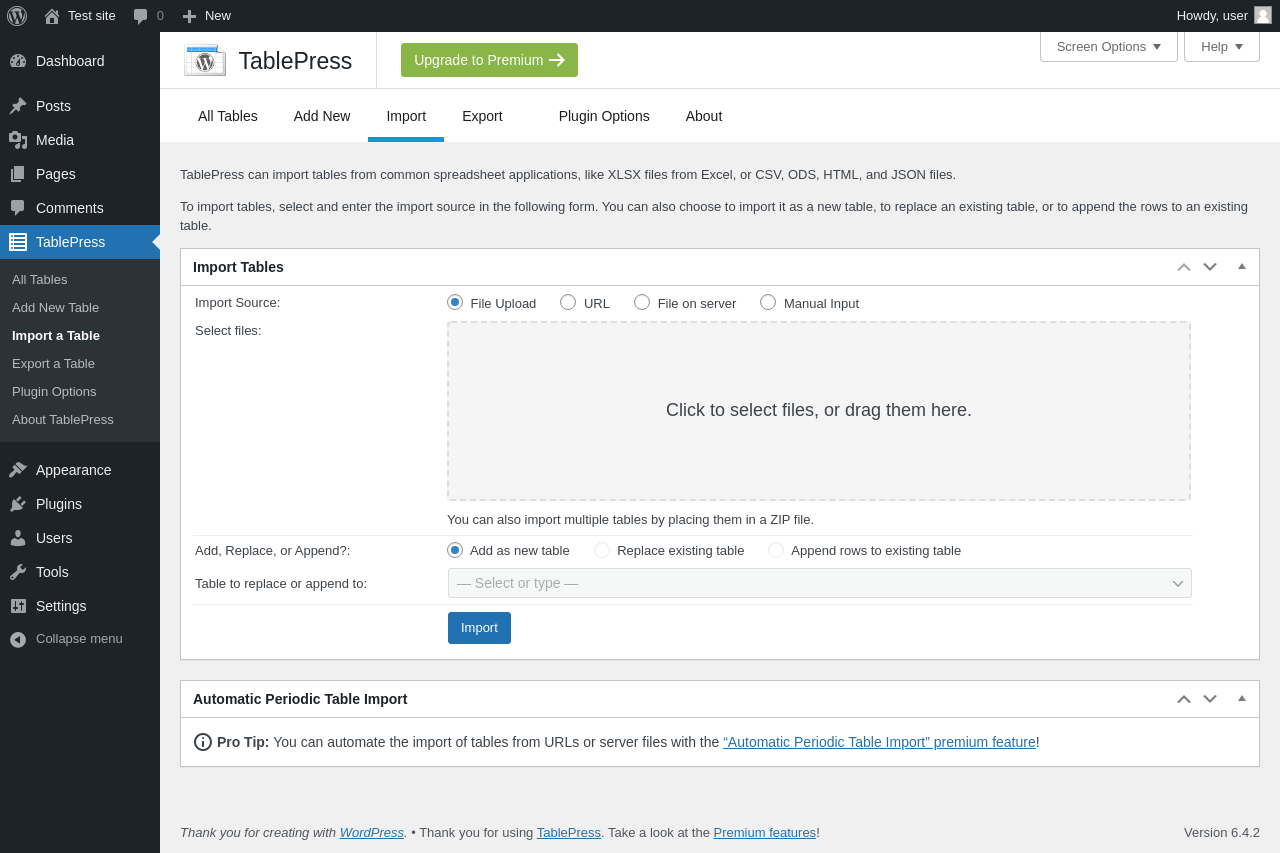Image resolution: width=1280 pixels, height=853 pixels.
Task: Open the About tab
Action: point(704,116)
